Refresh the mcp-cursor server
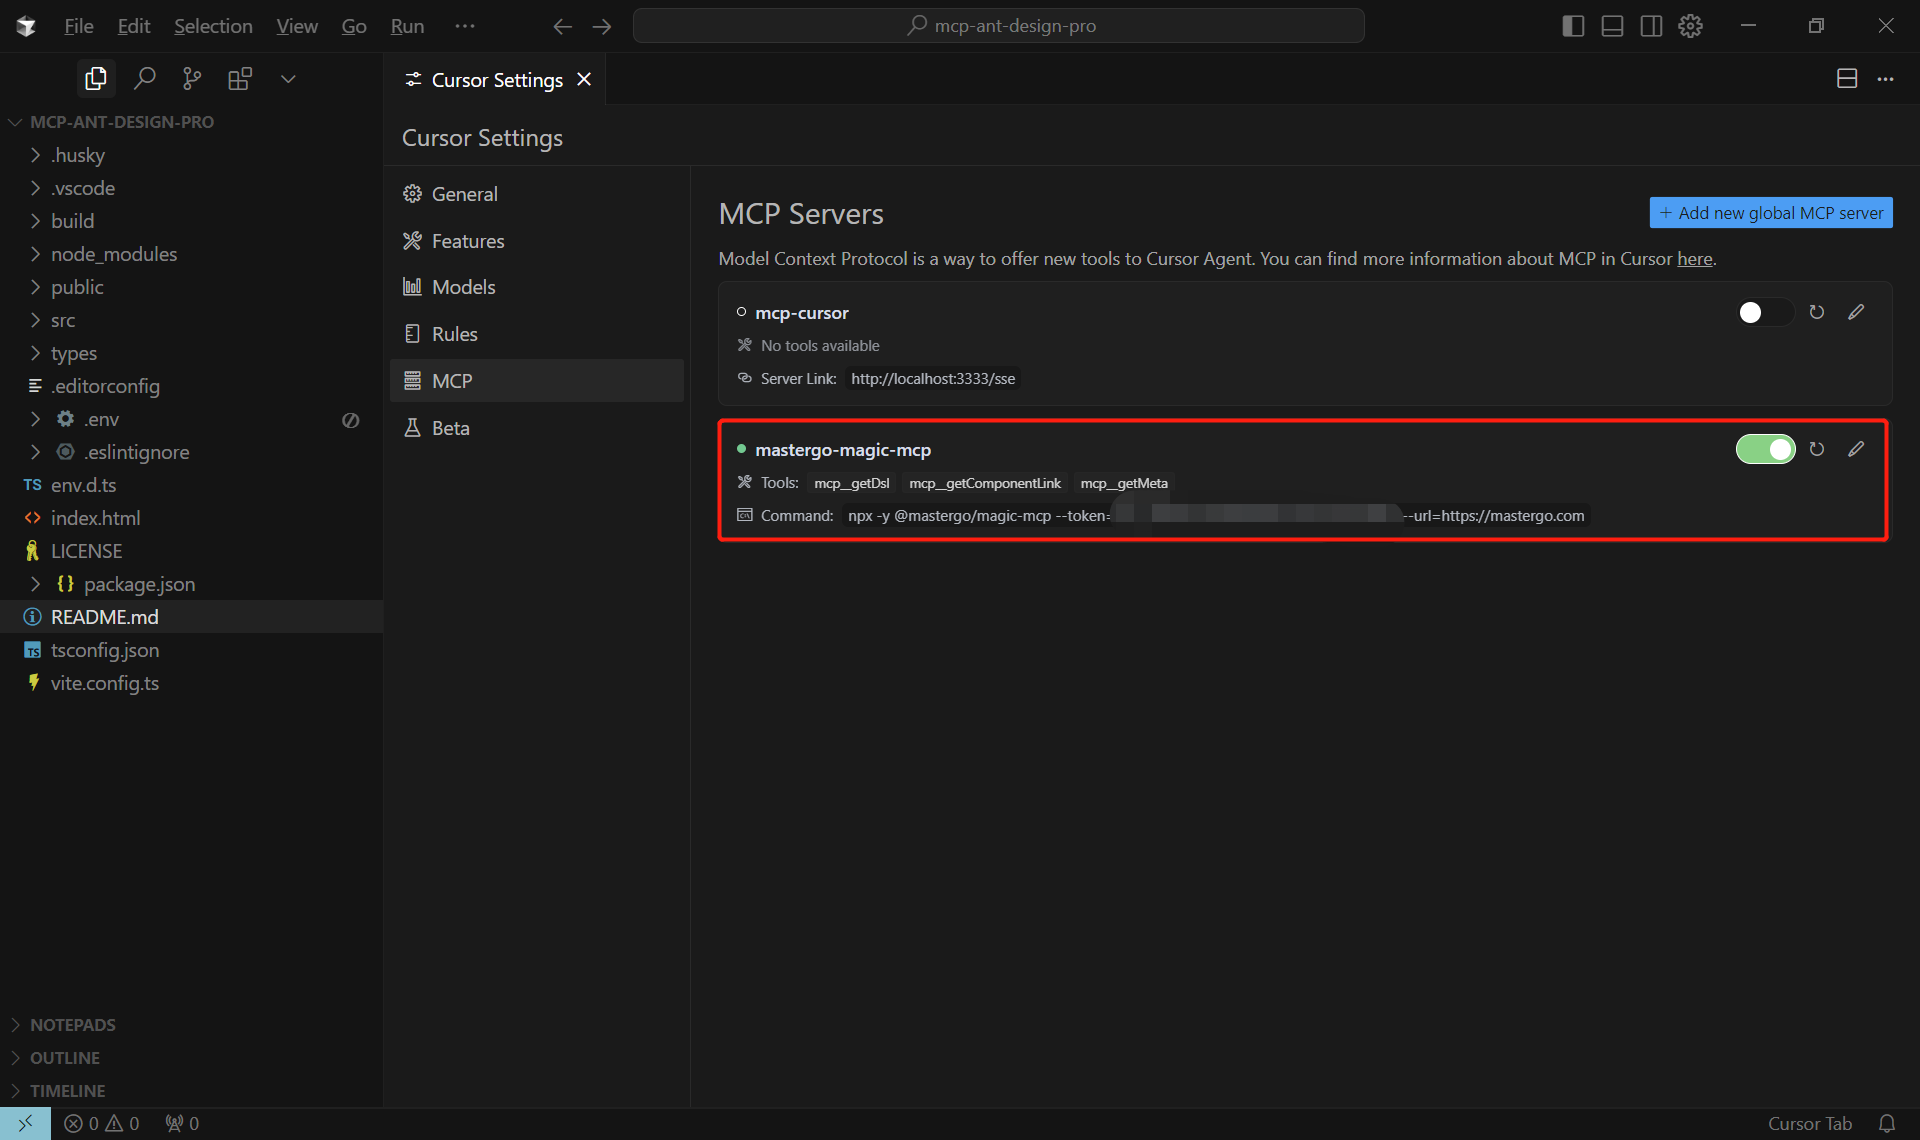The height and width of the screenshot is (1140, 1920). tap(1817, 312)
